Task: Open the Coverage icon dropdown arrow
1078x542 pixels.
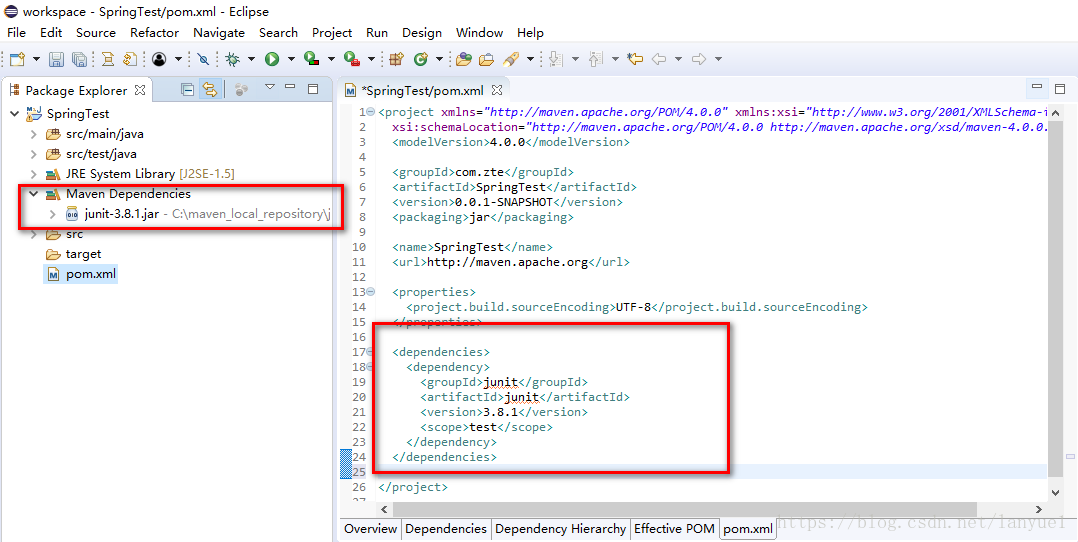Action: pyautogui.click(x=331, y=59)
